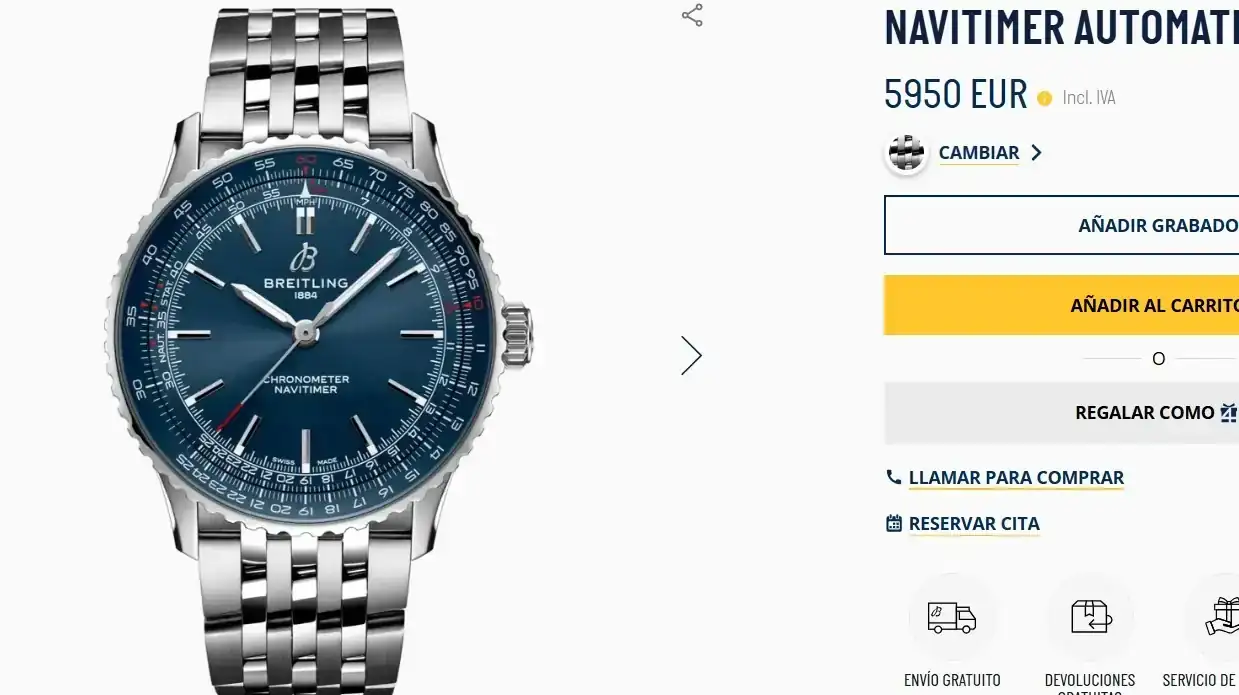This screenshot has width=1239, height=695.
Task: Click the Regalar como button
Action: tap(1062, 413)
